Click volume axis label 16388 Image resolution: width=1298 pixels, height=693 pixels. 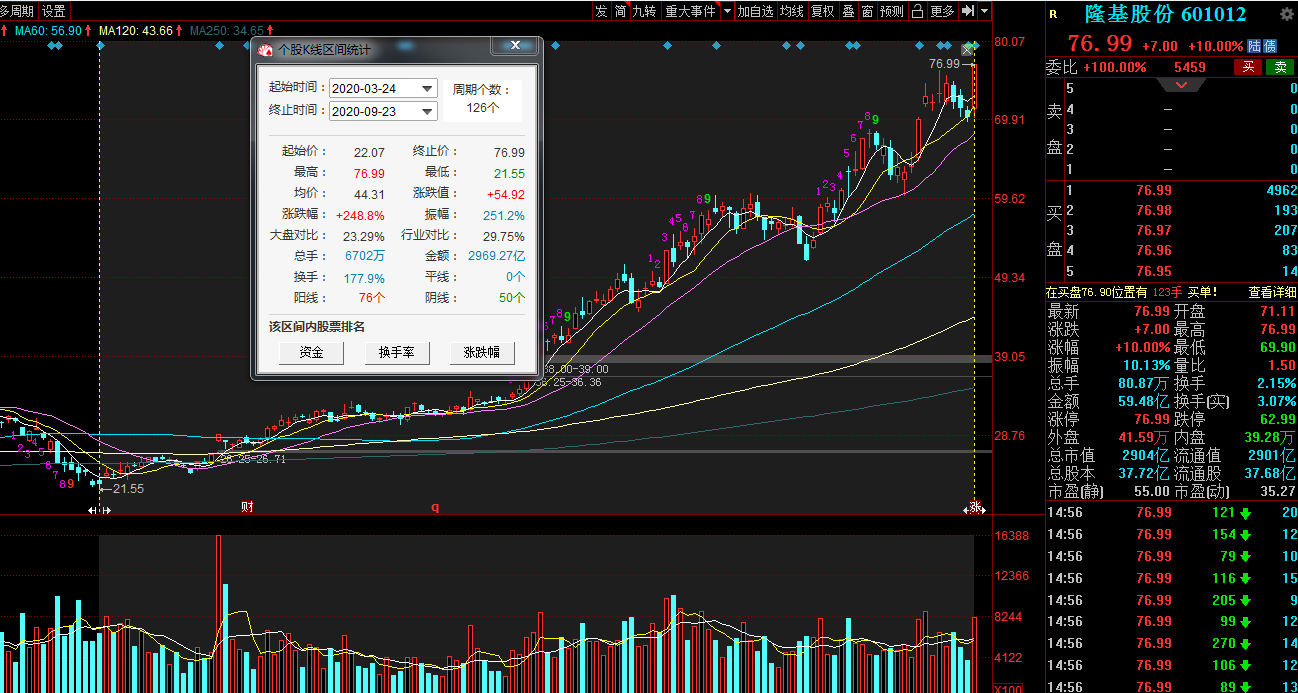coord(1013,535)
